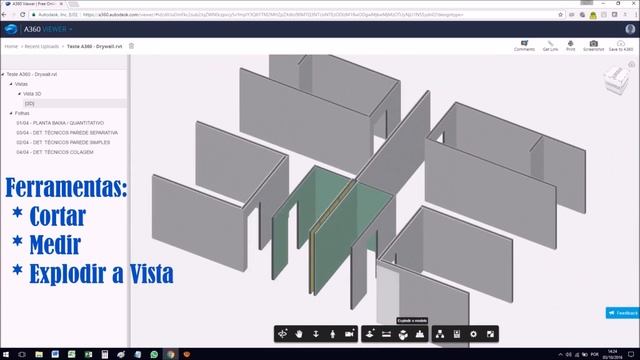Image resolution: width=640 pixels, height=360 pixels.
Task: Open the Camera interactions tool
Action: click(x=349, y=334)
